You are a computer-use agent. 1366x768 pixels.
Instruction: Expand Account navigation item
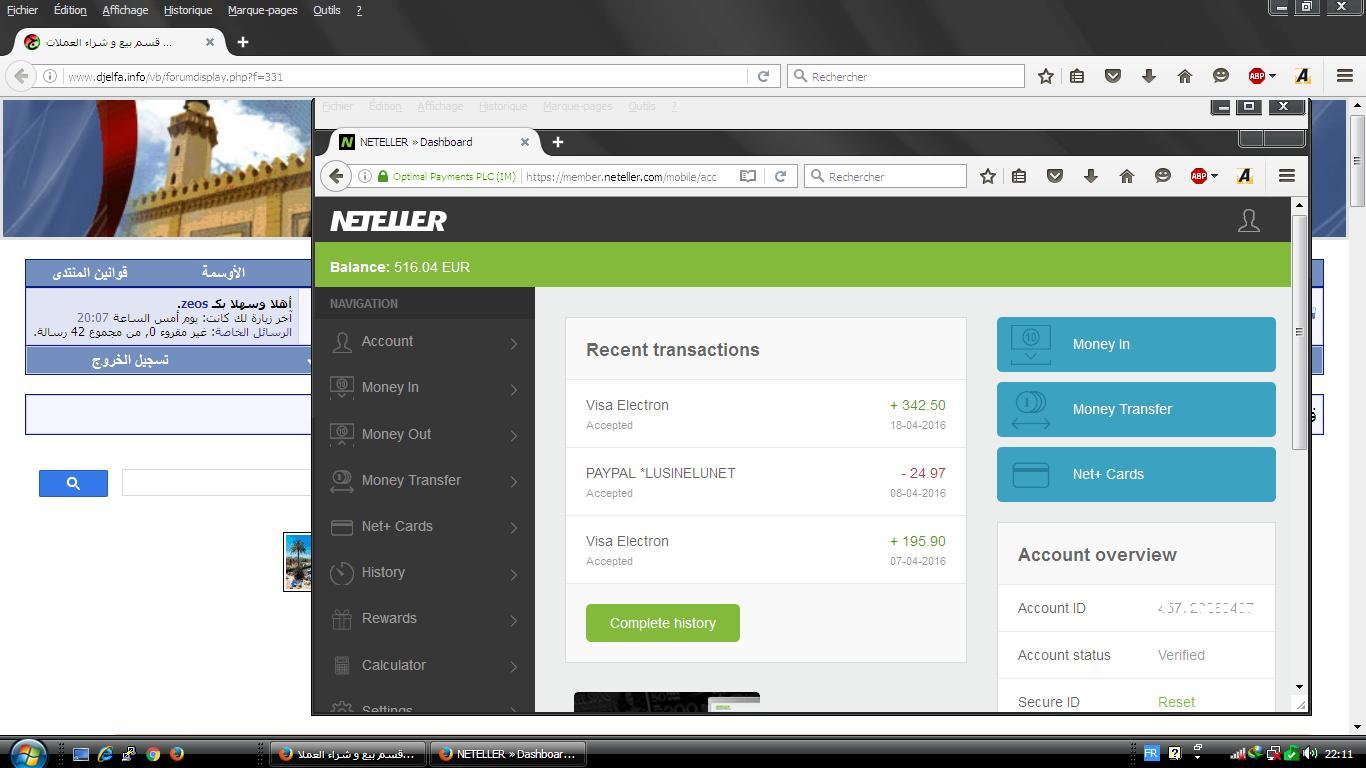(424, 342)
